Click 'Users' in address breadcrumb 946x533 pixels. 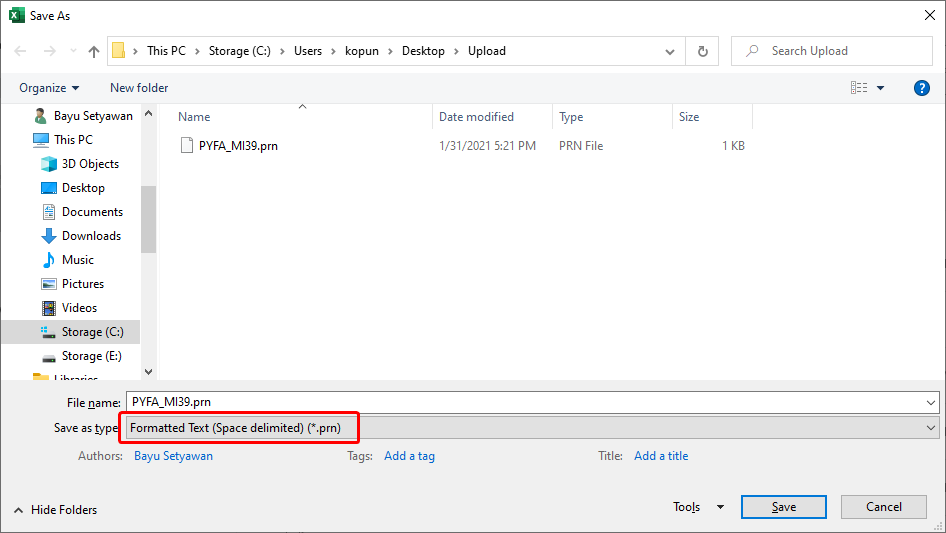(x=308, y=51)
